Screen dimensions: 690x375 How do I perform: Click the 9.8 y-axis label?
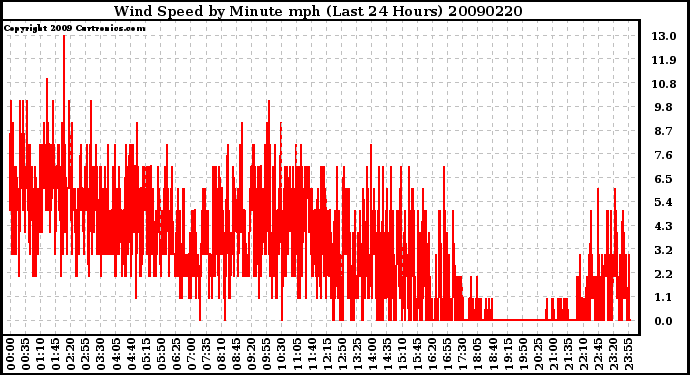[664, 107]
